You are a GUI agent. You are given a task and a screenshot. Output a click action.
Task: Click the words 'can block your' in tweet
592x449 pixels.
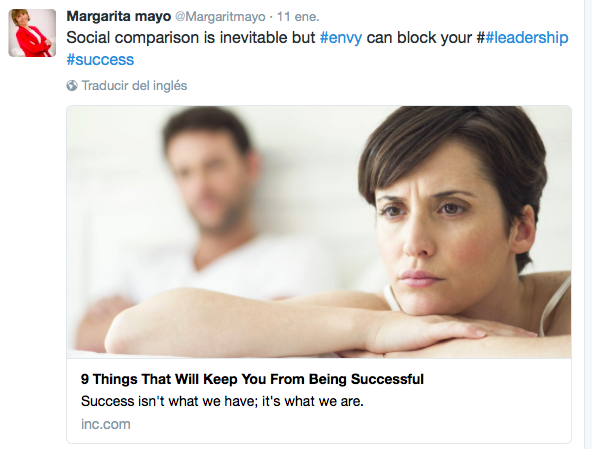(419, 38)
